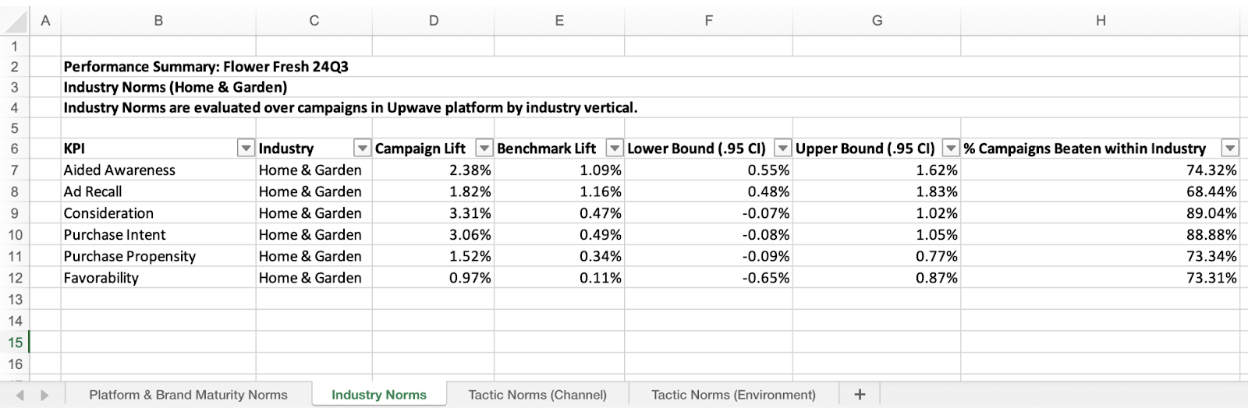Viewport: 1254px width, 412px height.
Task: Open the Tactic Norms (Channel) tab
Action: 547,396
